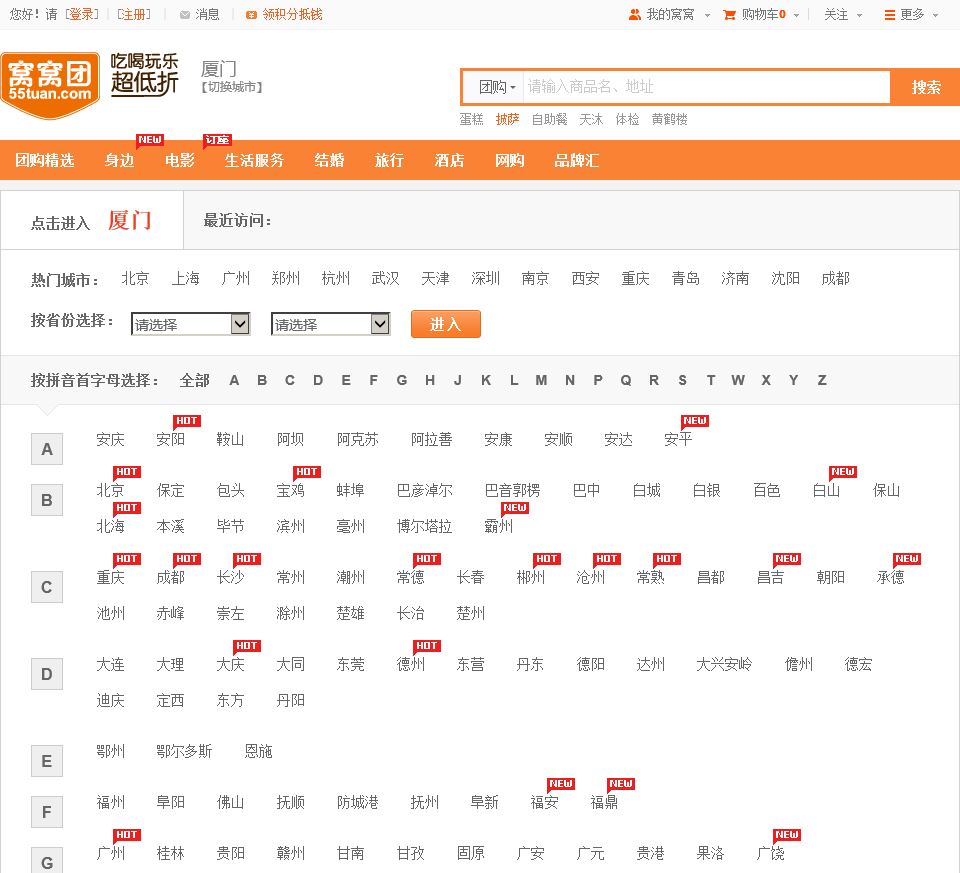Screen dimensions: 960x873
Task: Open the 网购 nav tab
Action: (509, 160)
